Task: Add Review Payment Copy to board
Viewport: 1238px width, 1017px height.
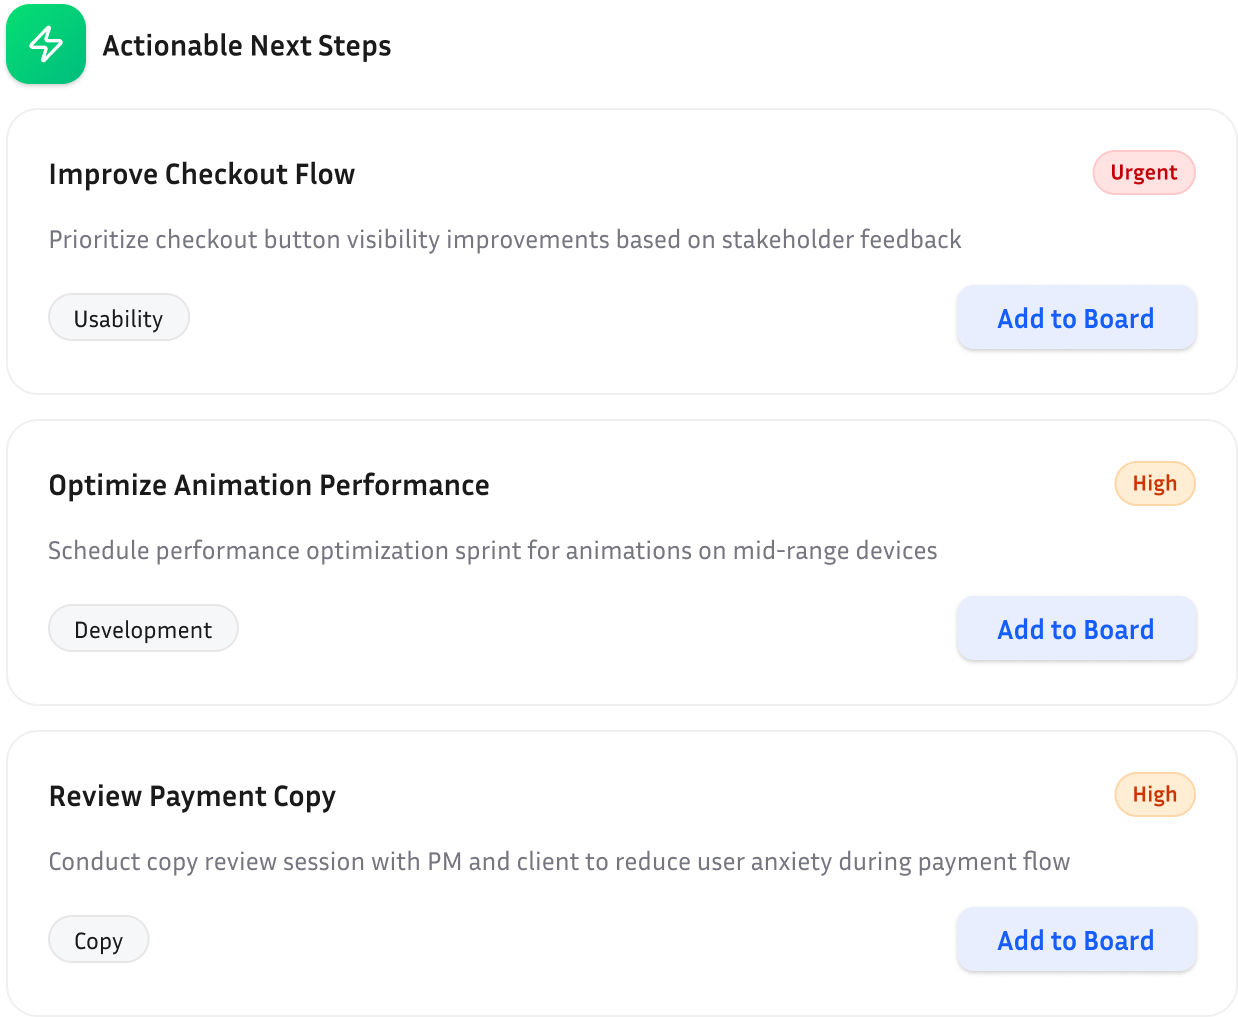Action: click(1076, 940)
